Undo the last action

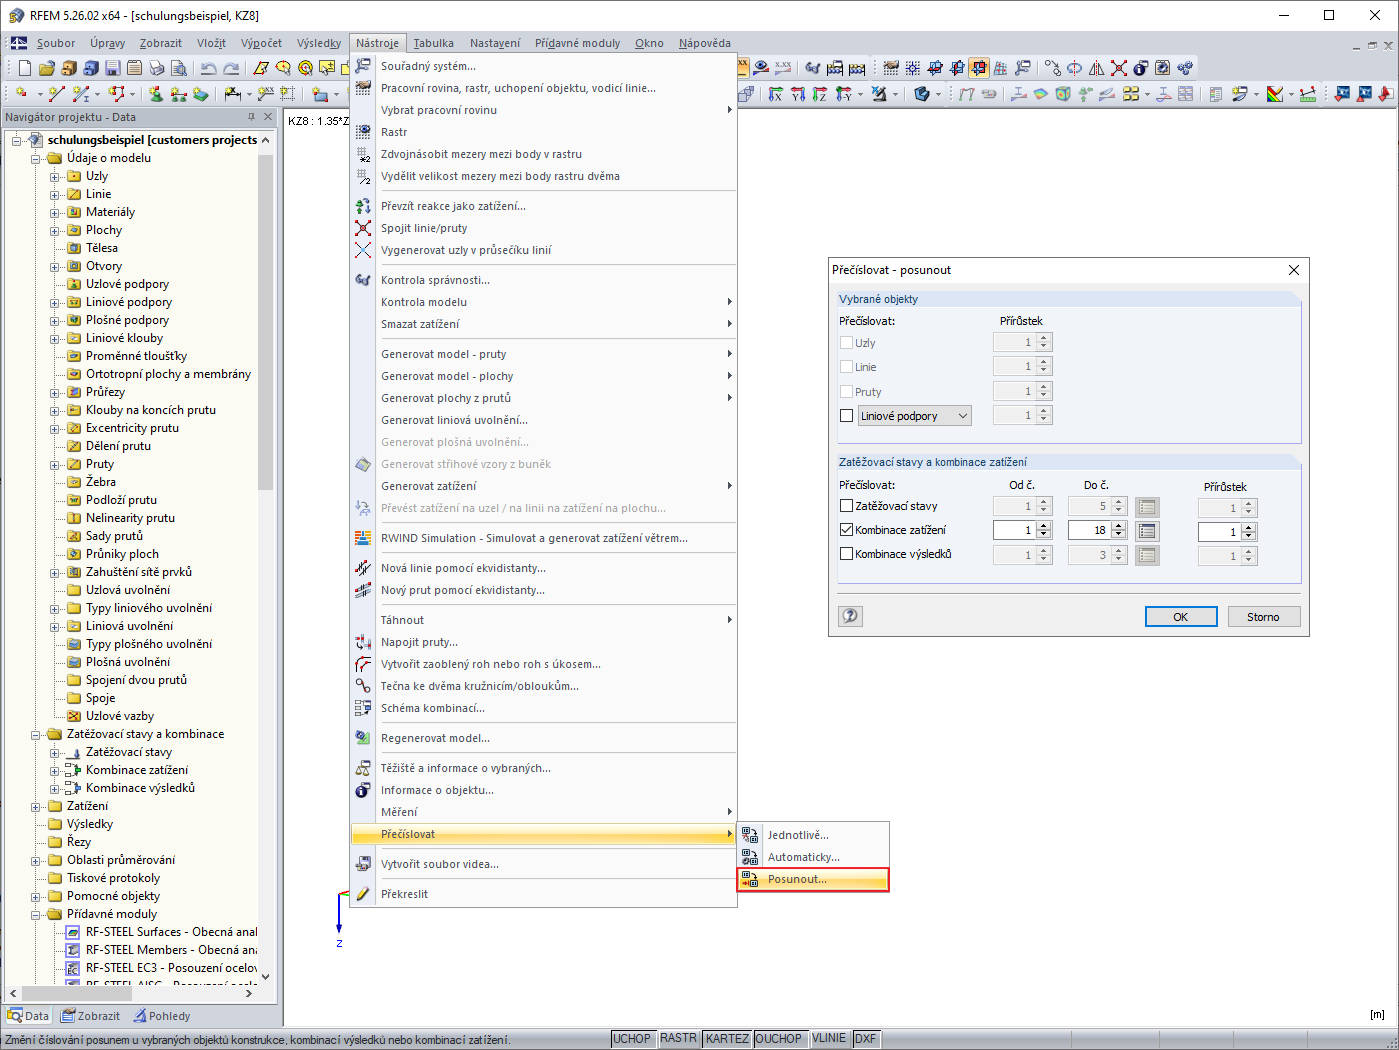pos(208,68)
